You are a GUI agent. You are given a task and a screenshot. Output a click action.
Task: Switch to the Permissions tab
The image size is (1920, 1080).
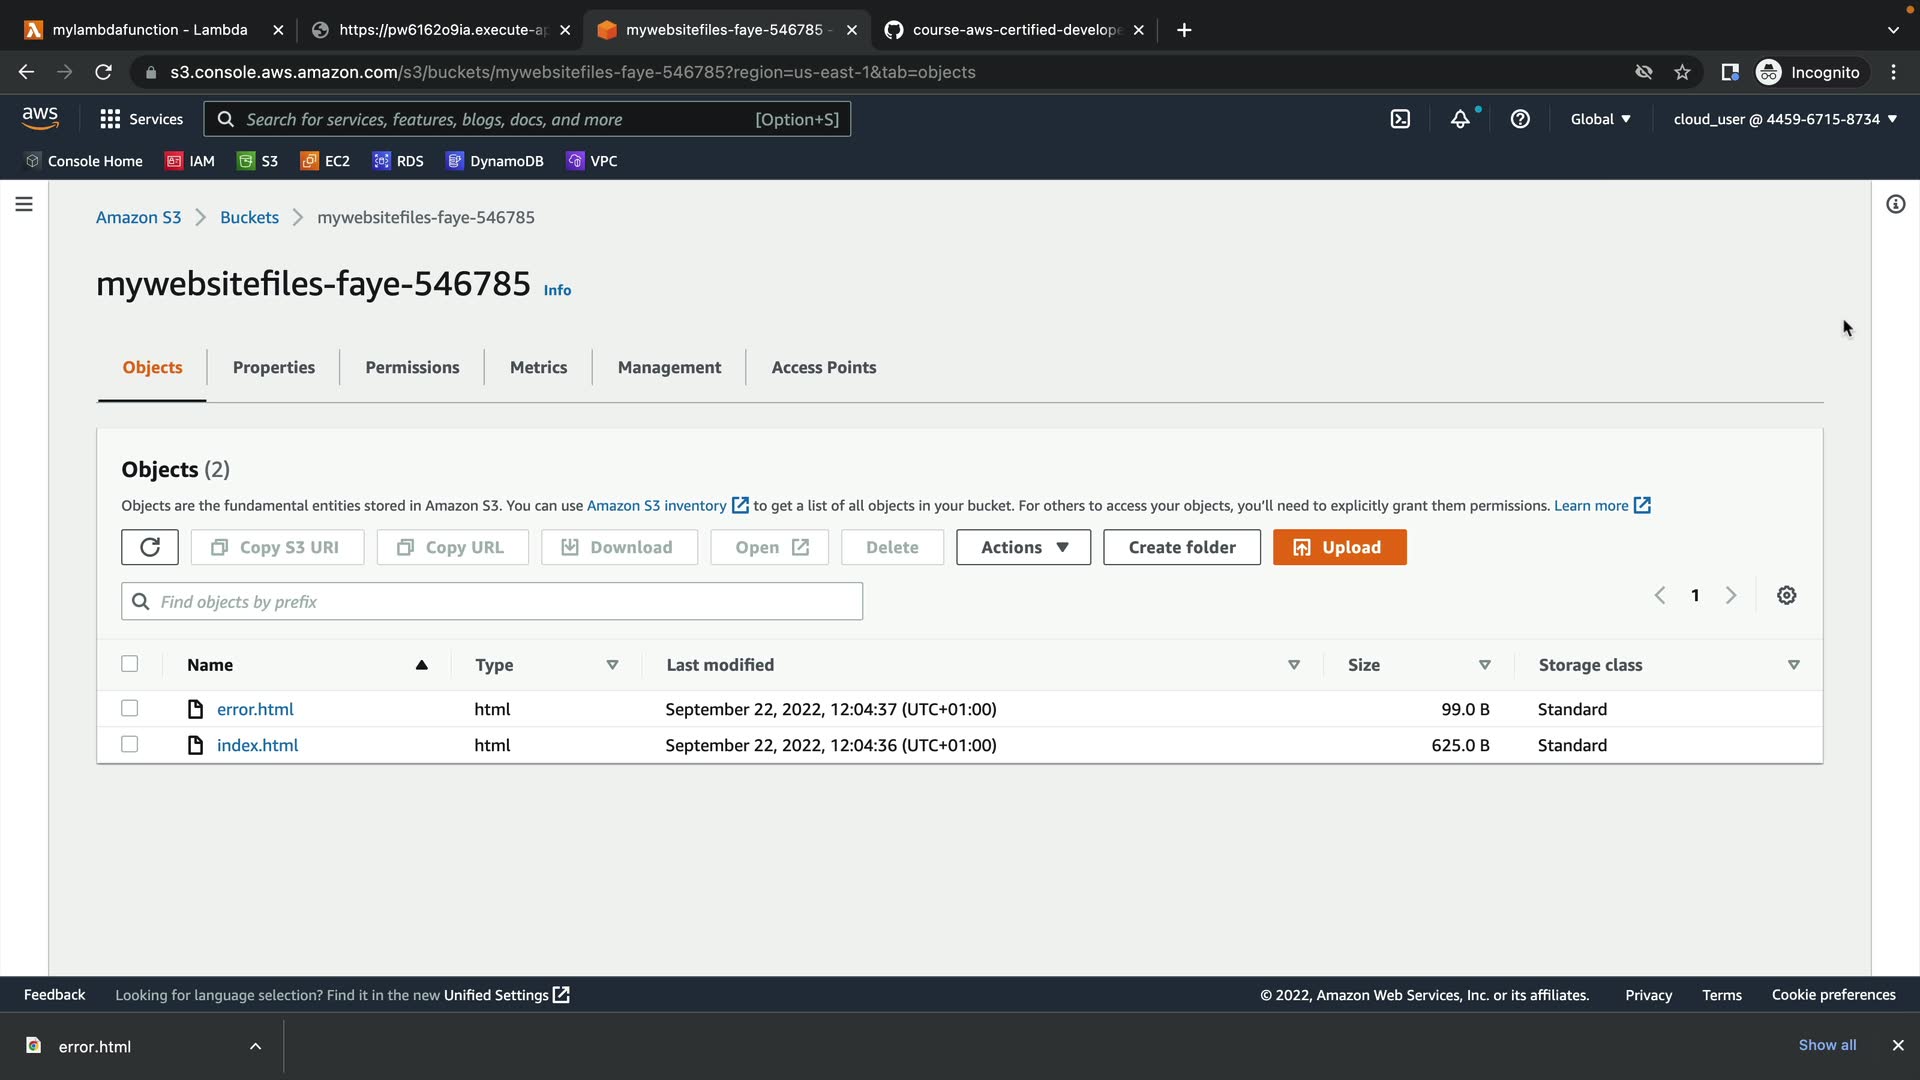[x=412, y=367]
